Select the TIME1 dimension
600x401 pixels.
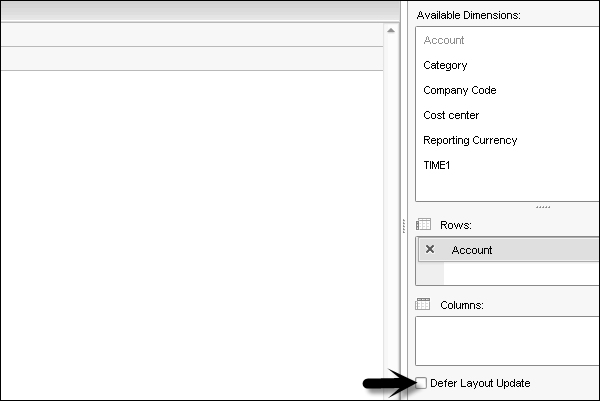click(437, 165)
